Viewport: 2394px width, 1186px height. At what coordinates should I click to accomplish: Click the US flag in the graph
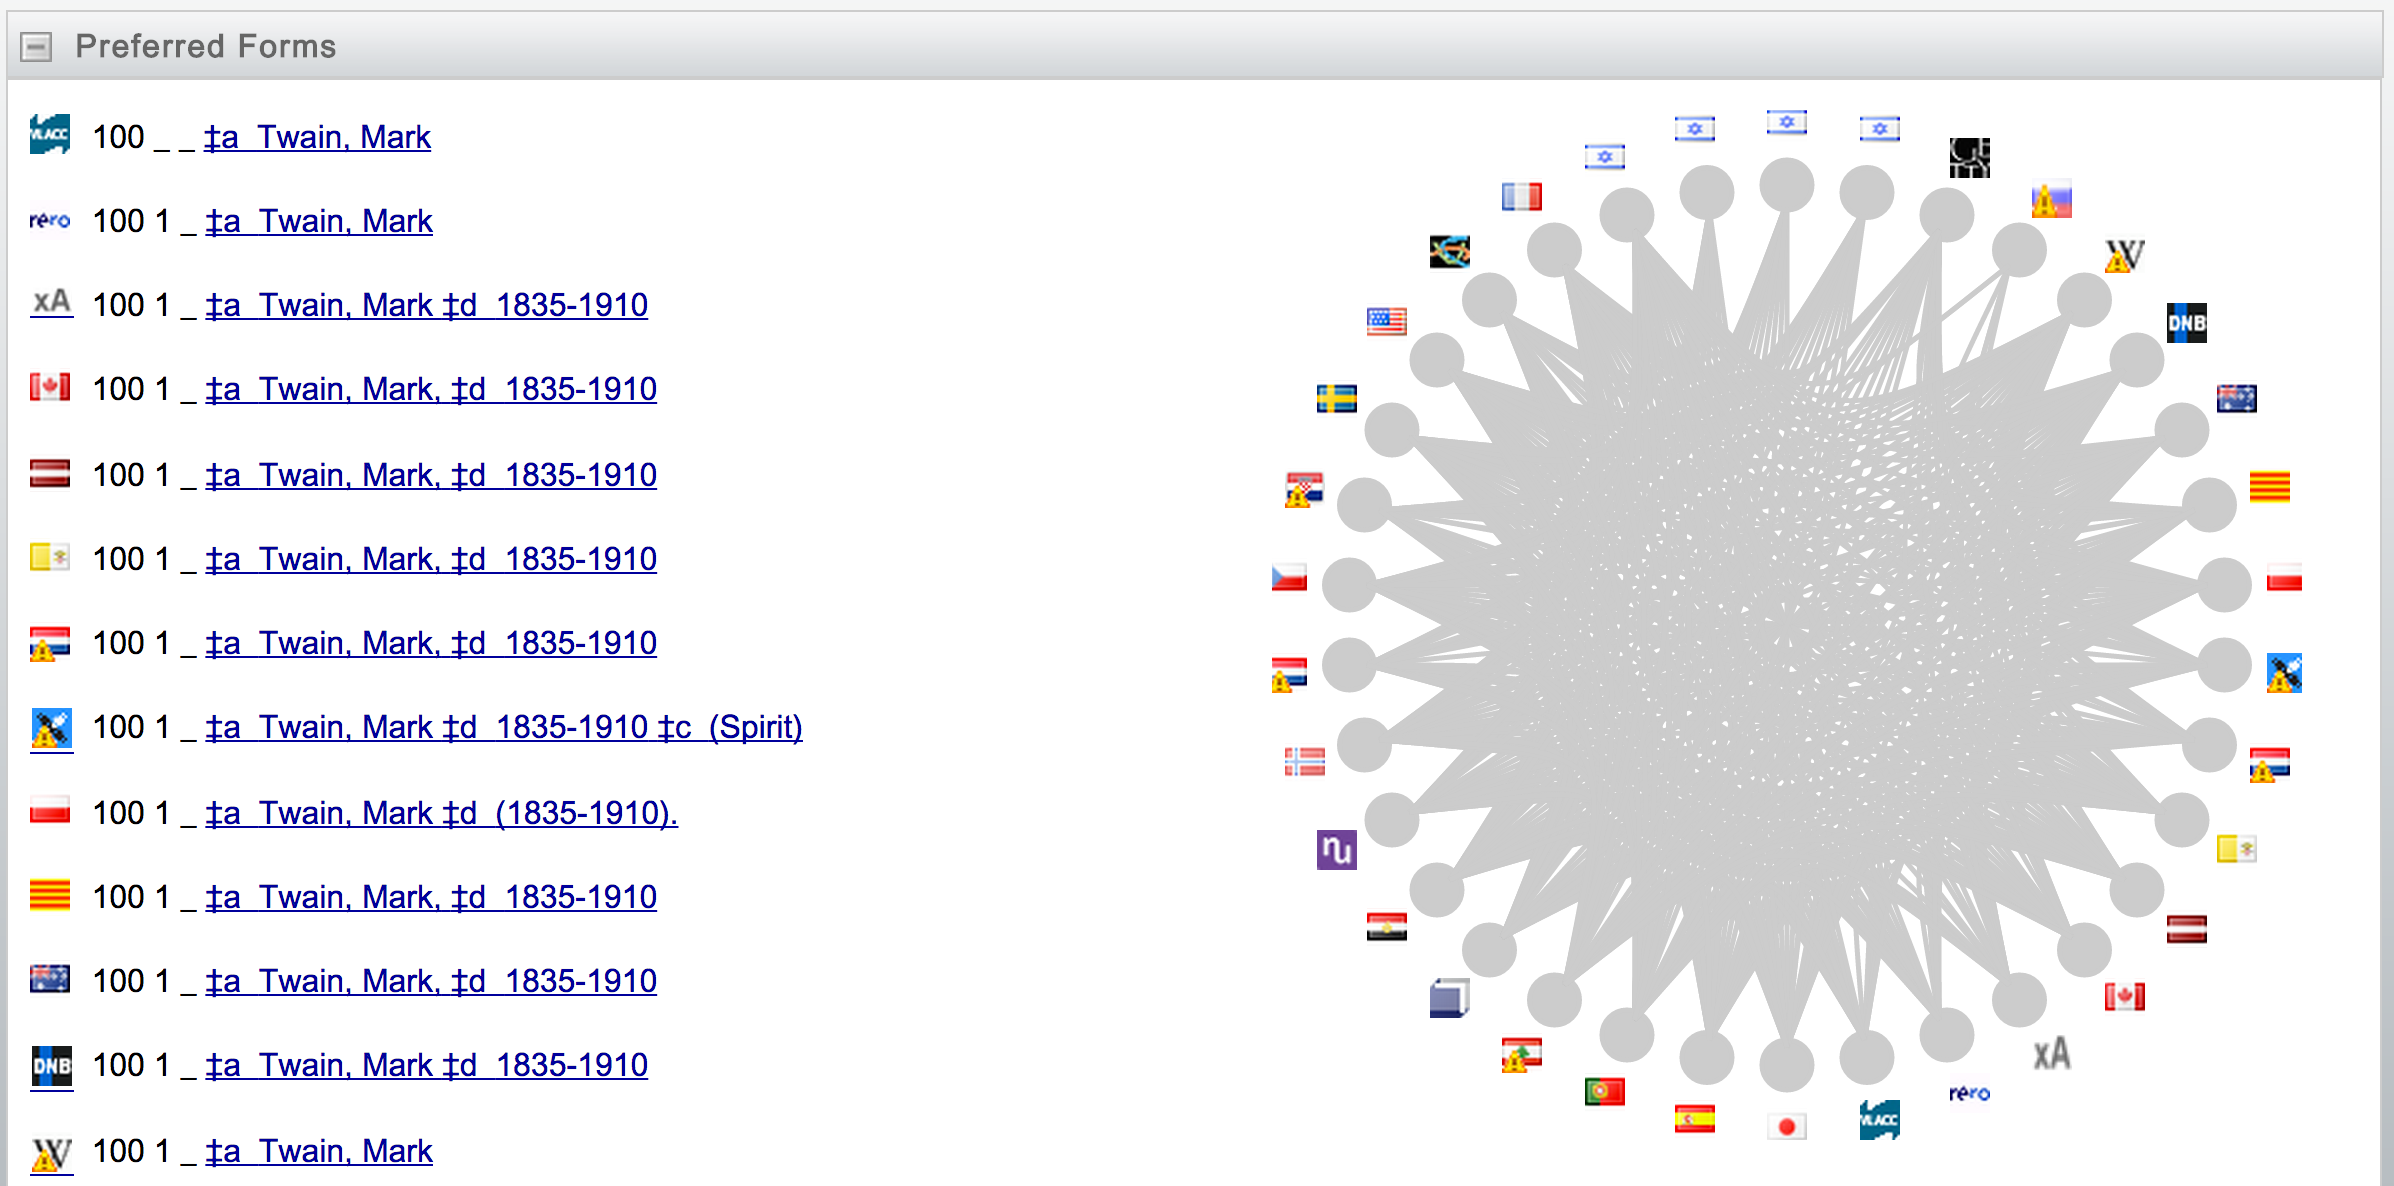coord(1386,321)
